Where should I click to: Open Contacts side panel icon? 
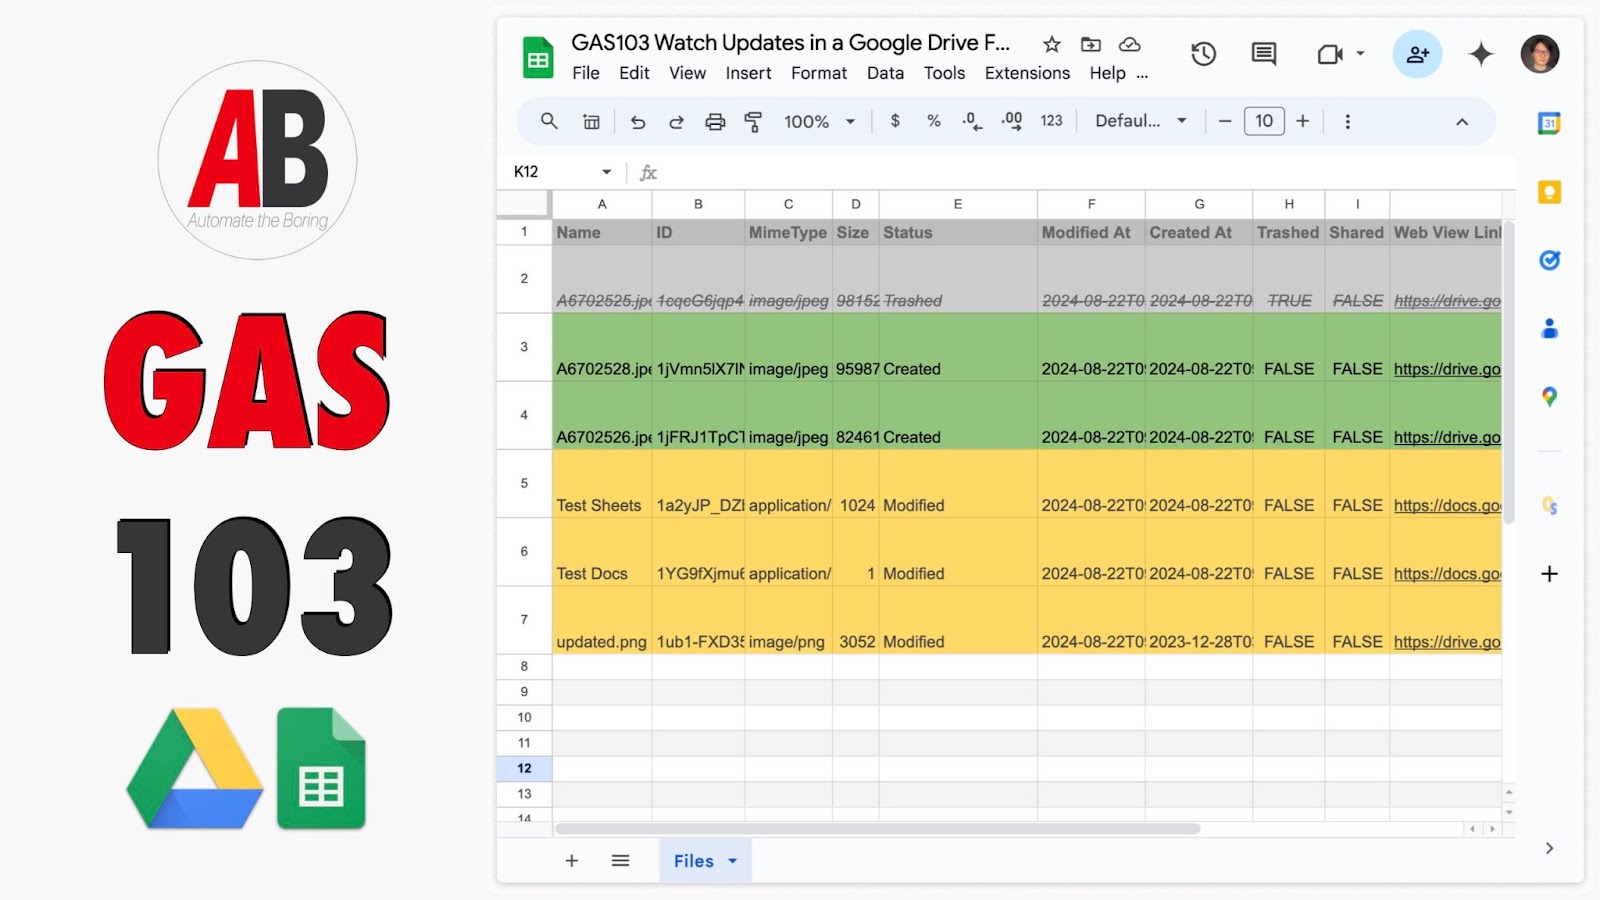[1549, 328]
